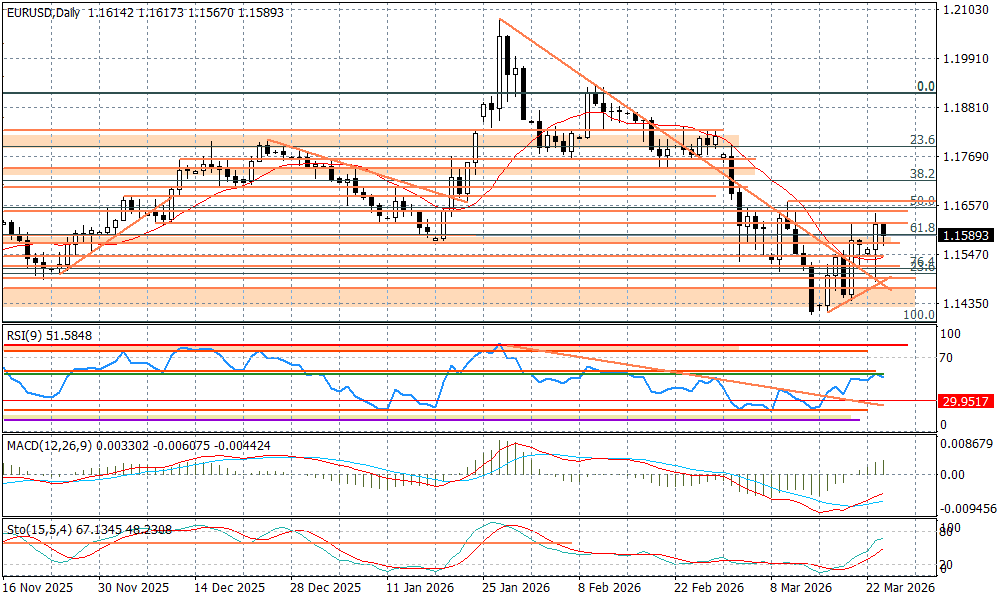Click the 0.008679 MACD scale label
Image resolution: width=1000 pixels, height=600 pixels.
pos(970,442)
